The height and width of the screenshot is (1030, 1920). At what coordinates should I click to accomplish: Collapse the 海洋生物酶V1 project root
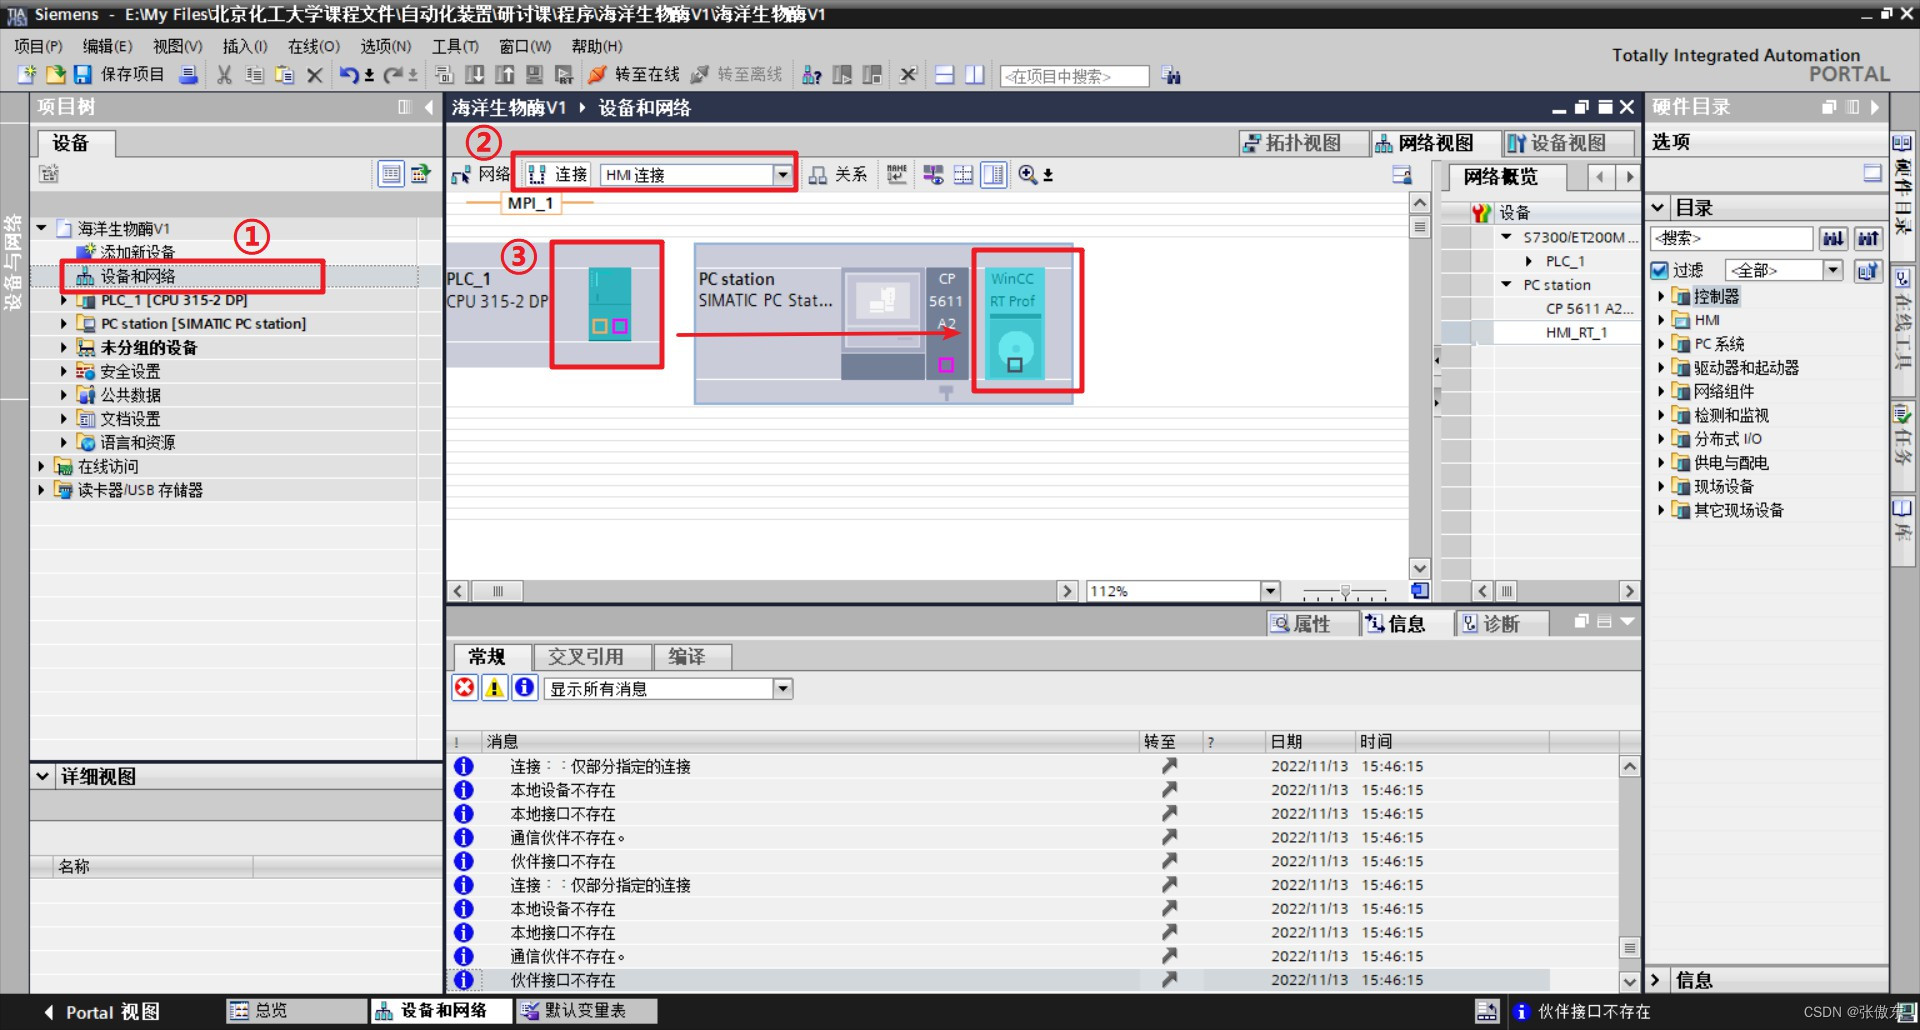41,229
